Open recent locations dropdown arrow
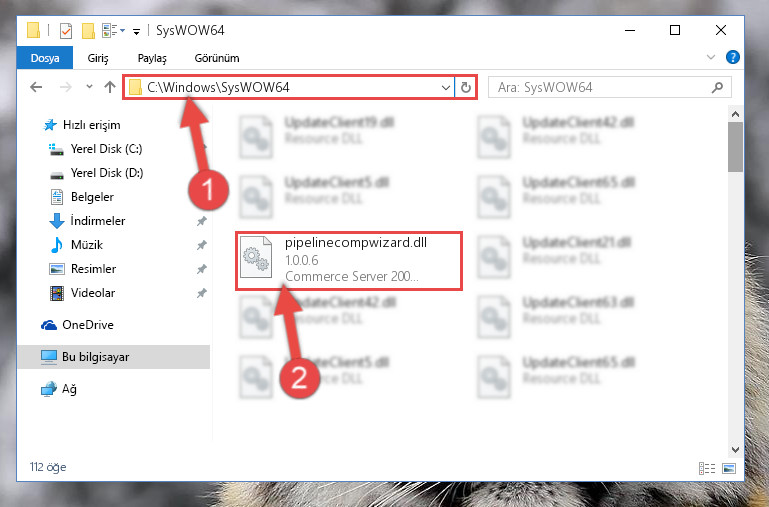The image size is (769, 507). [89, 87]
